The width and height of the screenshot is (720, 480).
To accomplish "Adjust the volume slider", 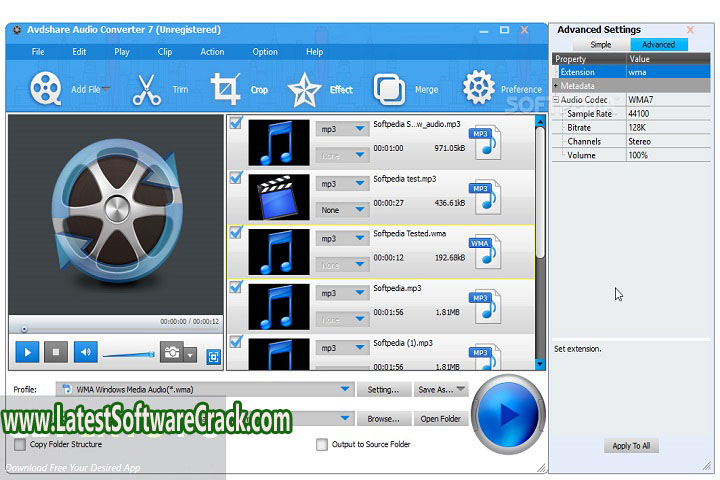I will tap(129, 354).
